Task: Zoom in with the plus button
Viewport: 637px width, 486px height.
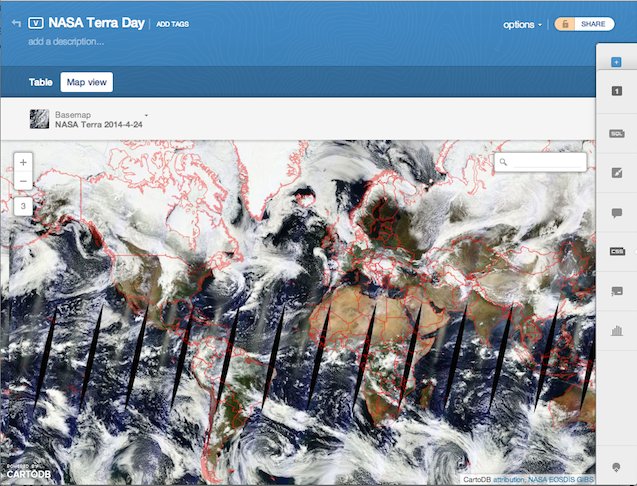Action: point(23,163)
